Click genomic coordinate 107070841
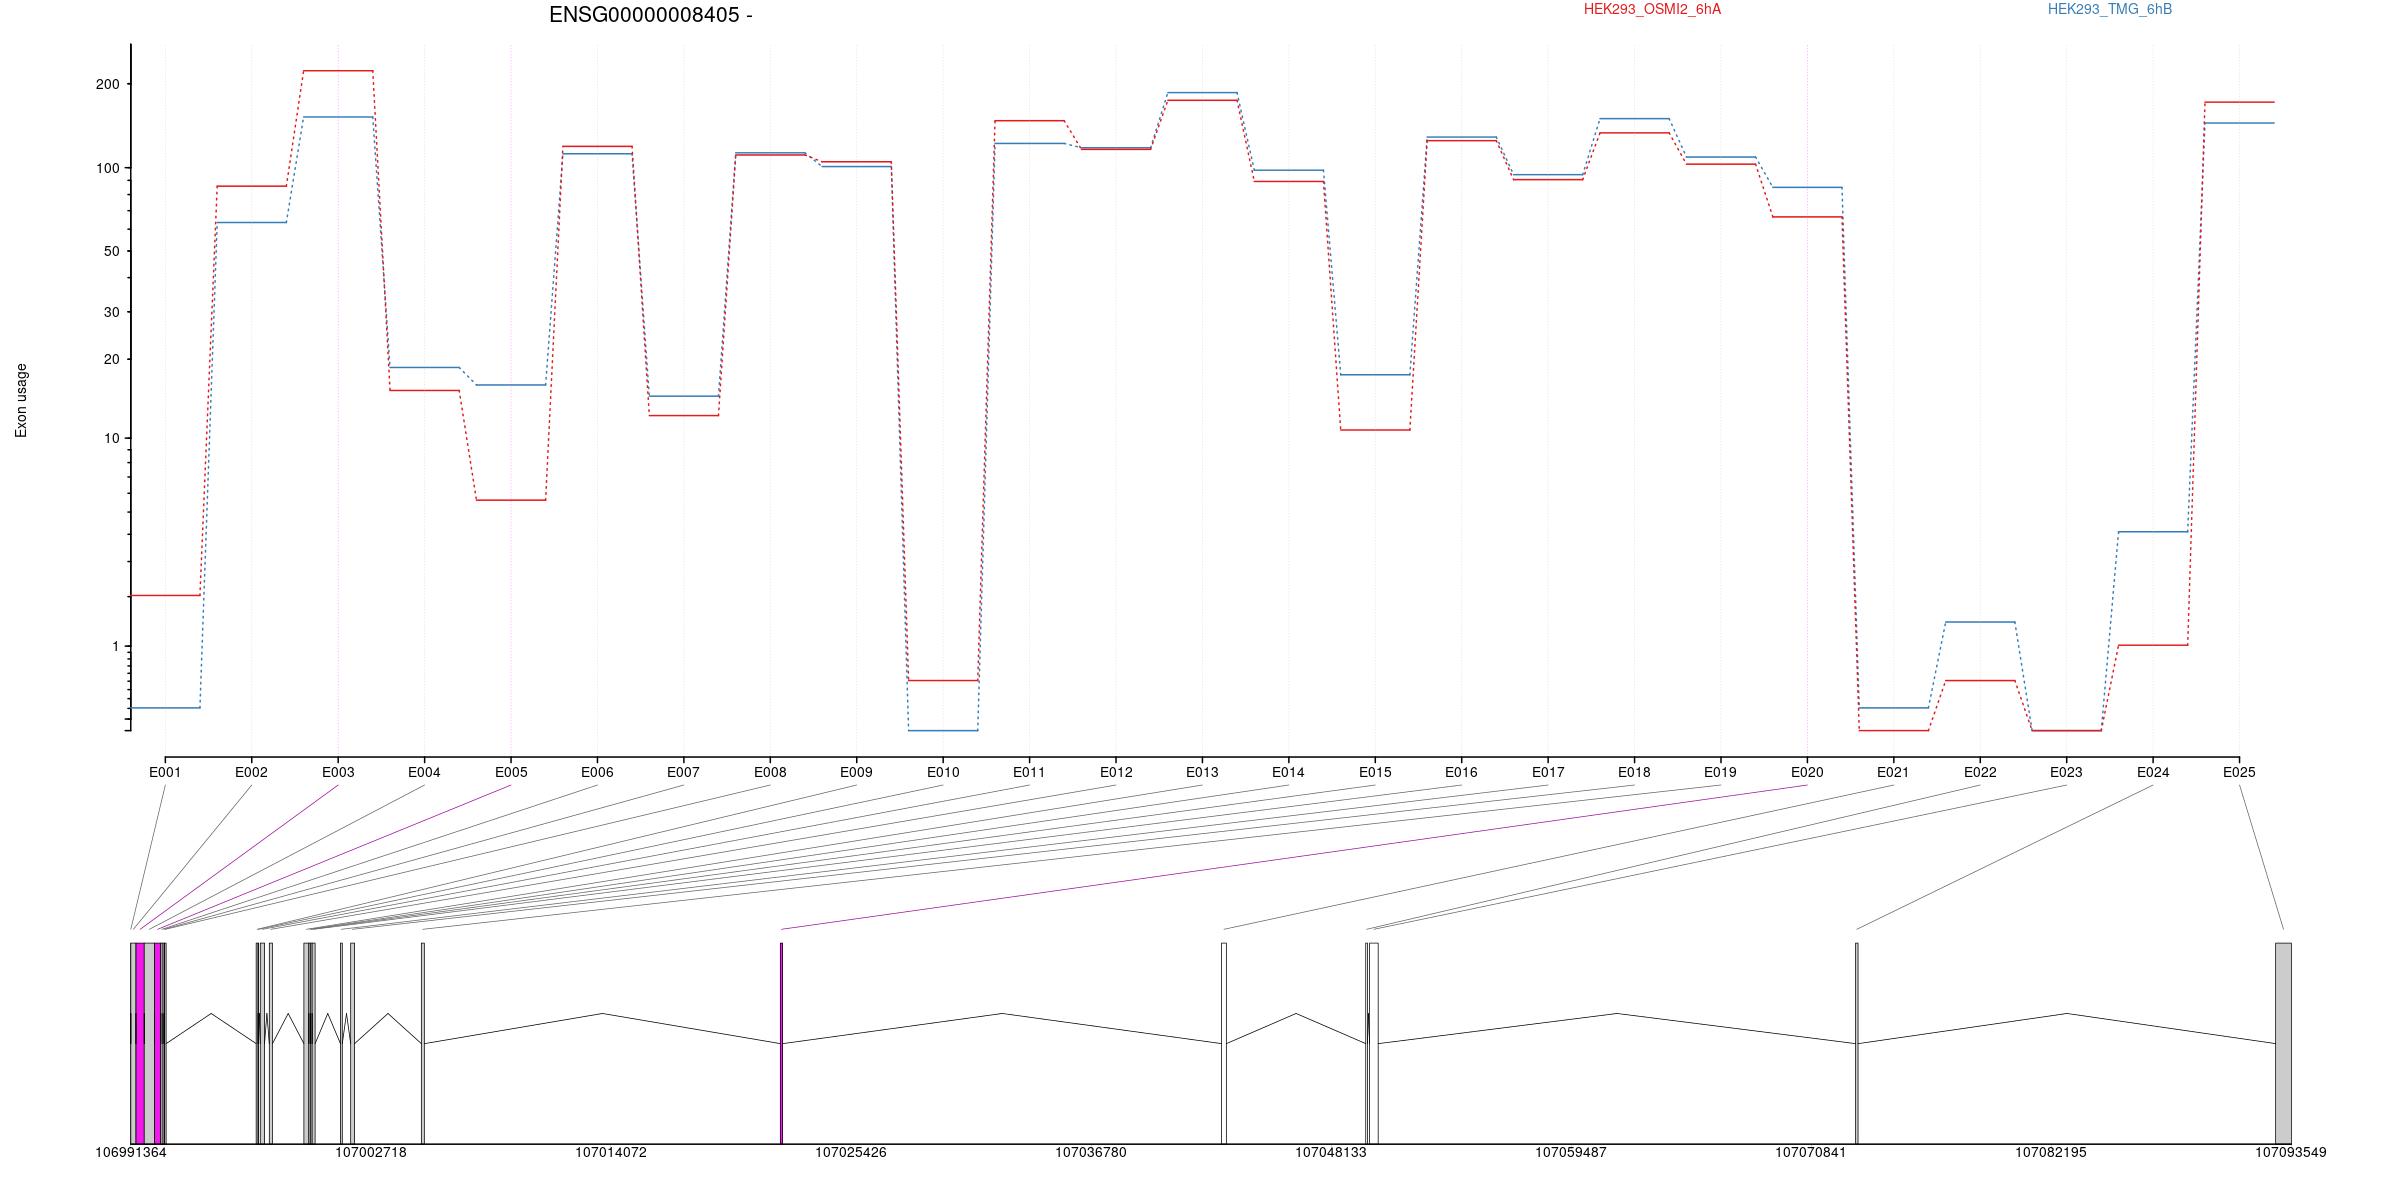 [1811, 1153]
